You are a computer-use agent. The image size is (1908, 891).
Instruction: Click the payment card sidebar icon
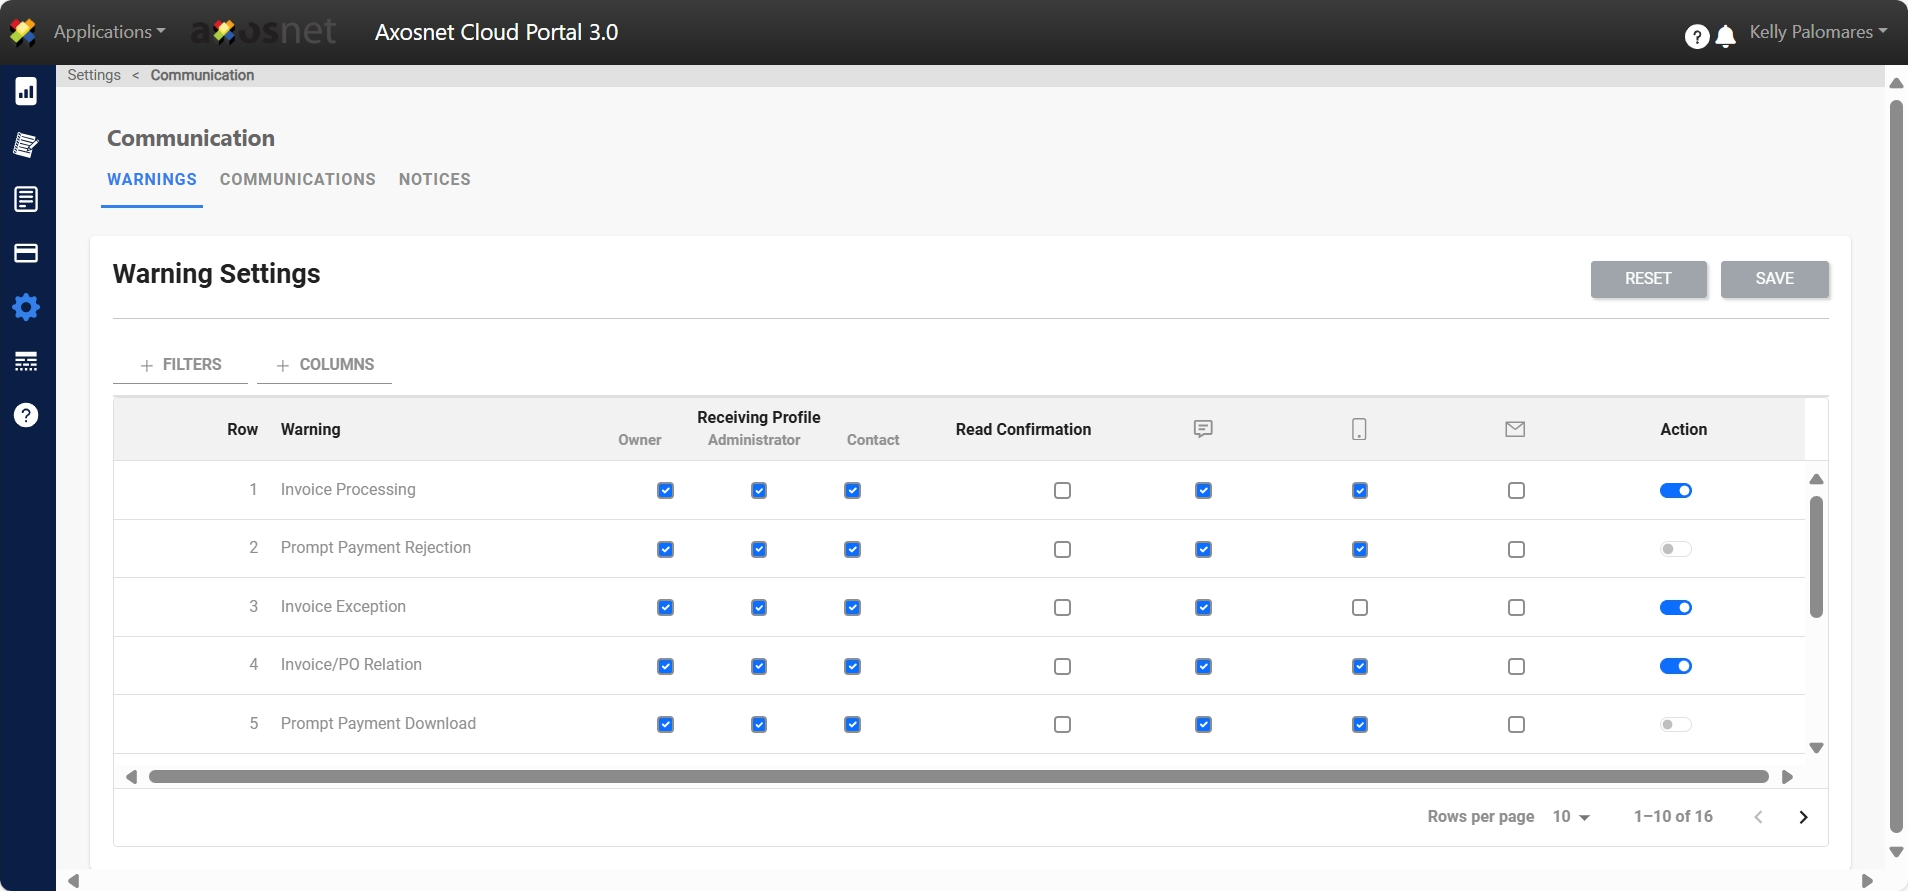(26, 253)
